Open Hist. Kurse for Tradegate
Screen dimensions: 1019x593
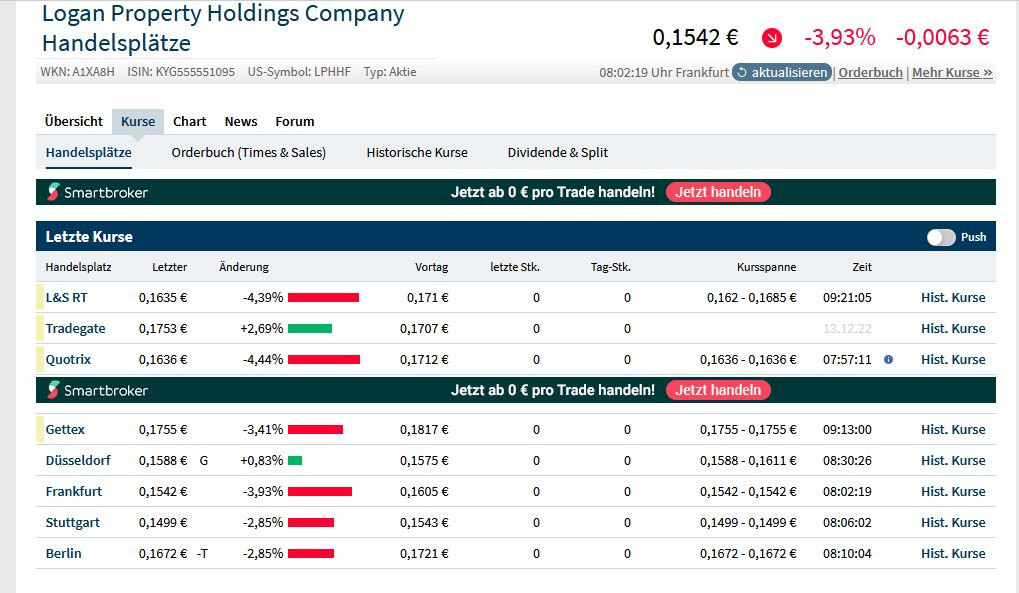click(x=953, y=328)
